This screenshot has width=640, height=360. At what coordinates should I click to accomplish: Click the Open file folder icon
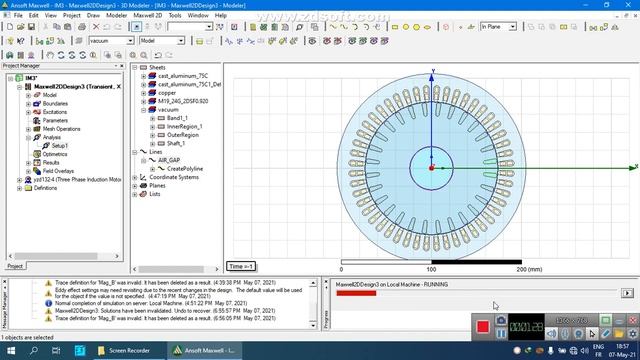20,27
